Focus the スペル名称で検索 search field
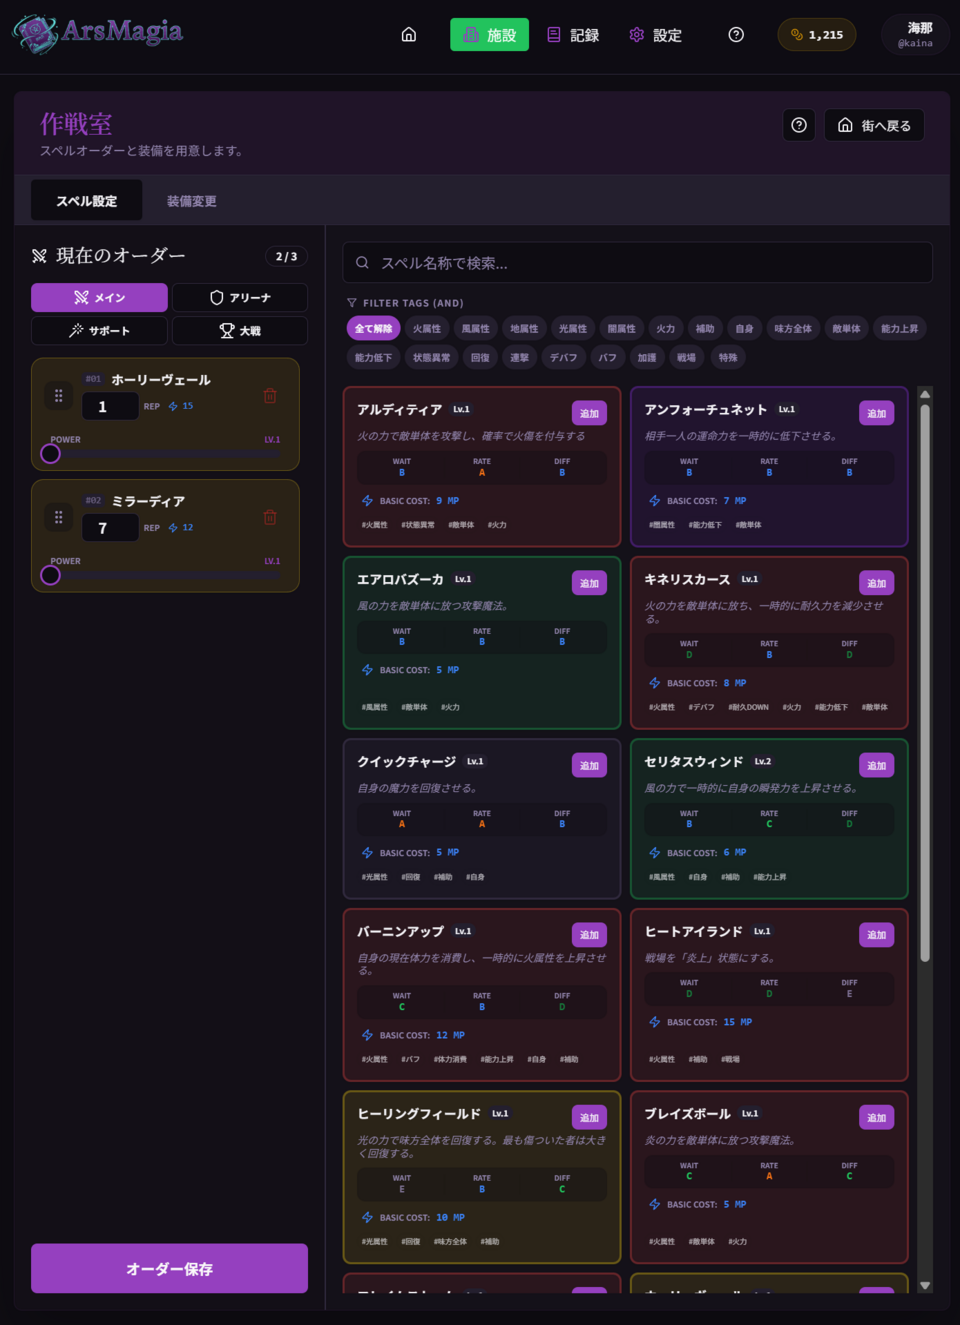Screen dimensions: 960x1325 638,263
